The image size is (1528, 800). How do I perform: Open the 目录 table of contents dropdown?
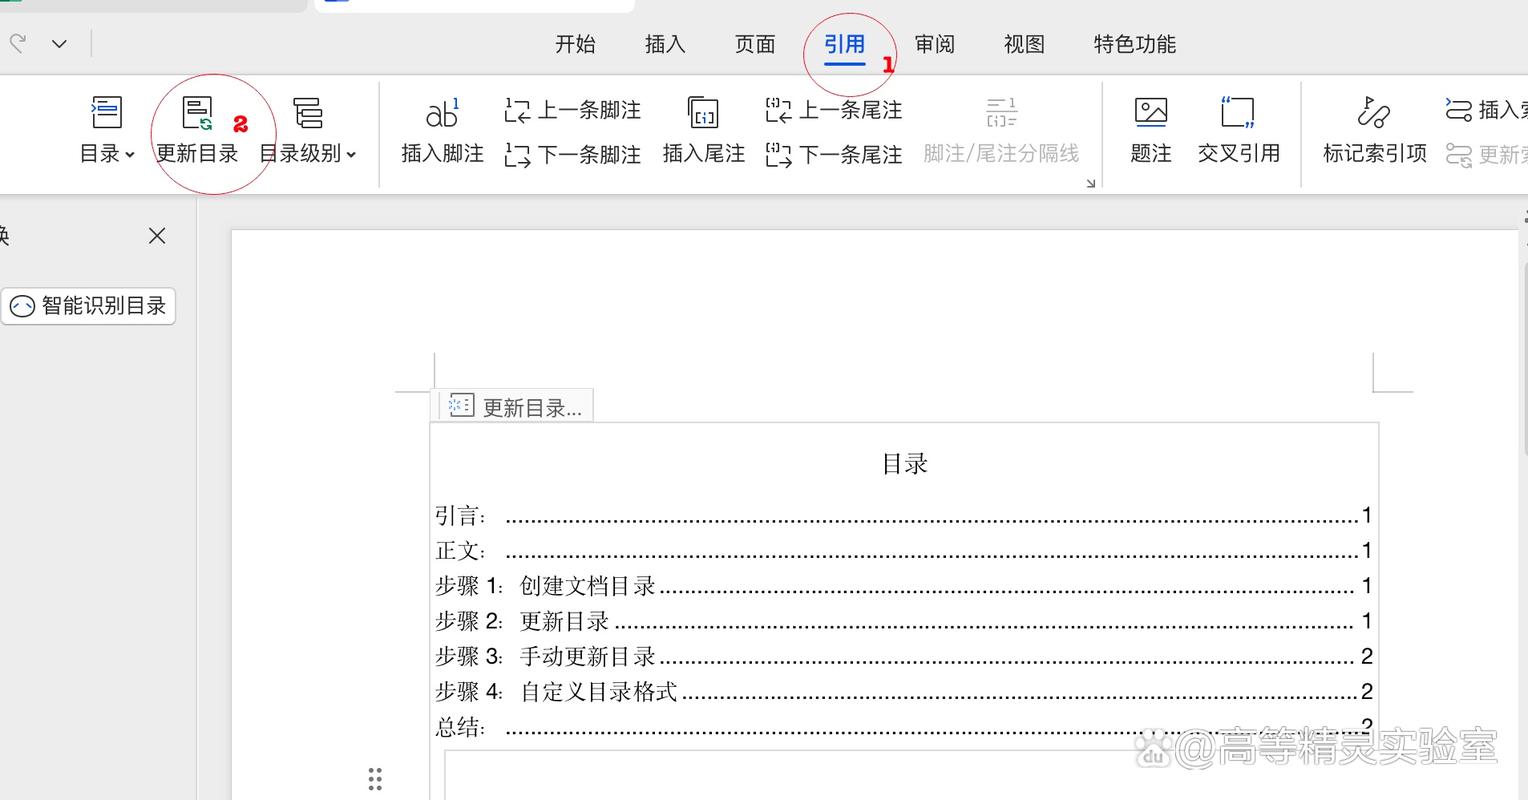tap(107, 130)
